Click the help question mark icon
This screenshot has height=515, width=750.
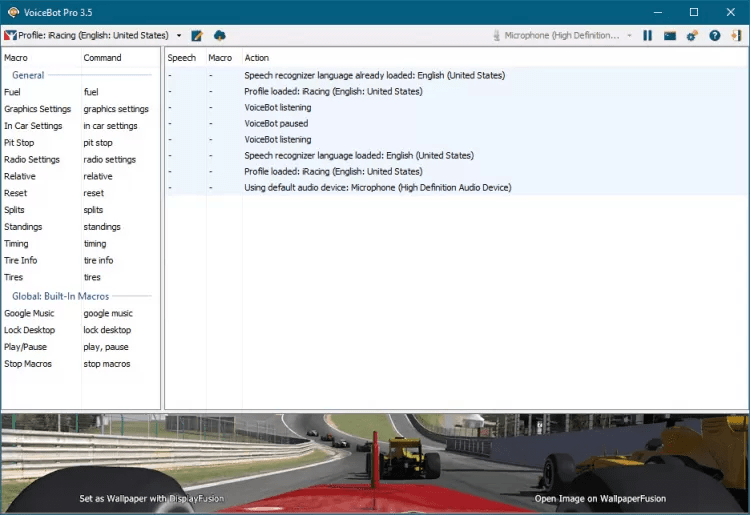[714, 35]
